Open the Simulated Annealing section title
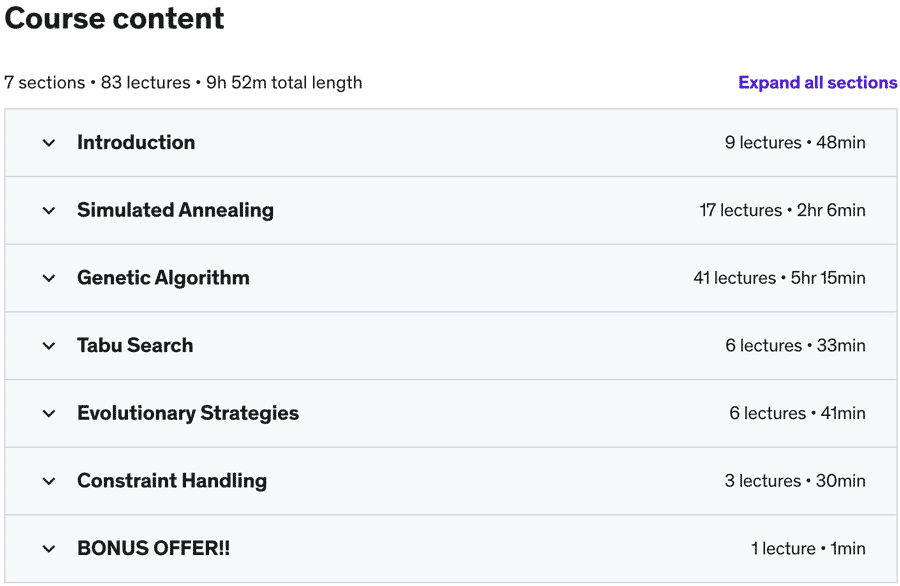 click(x=175, y=210)
